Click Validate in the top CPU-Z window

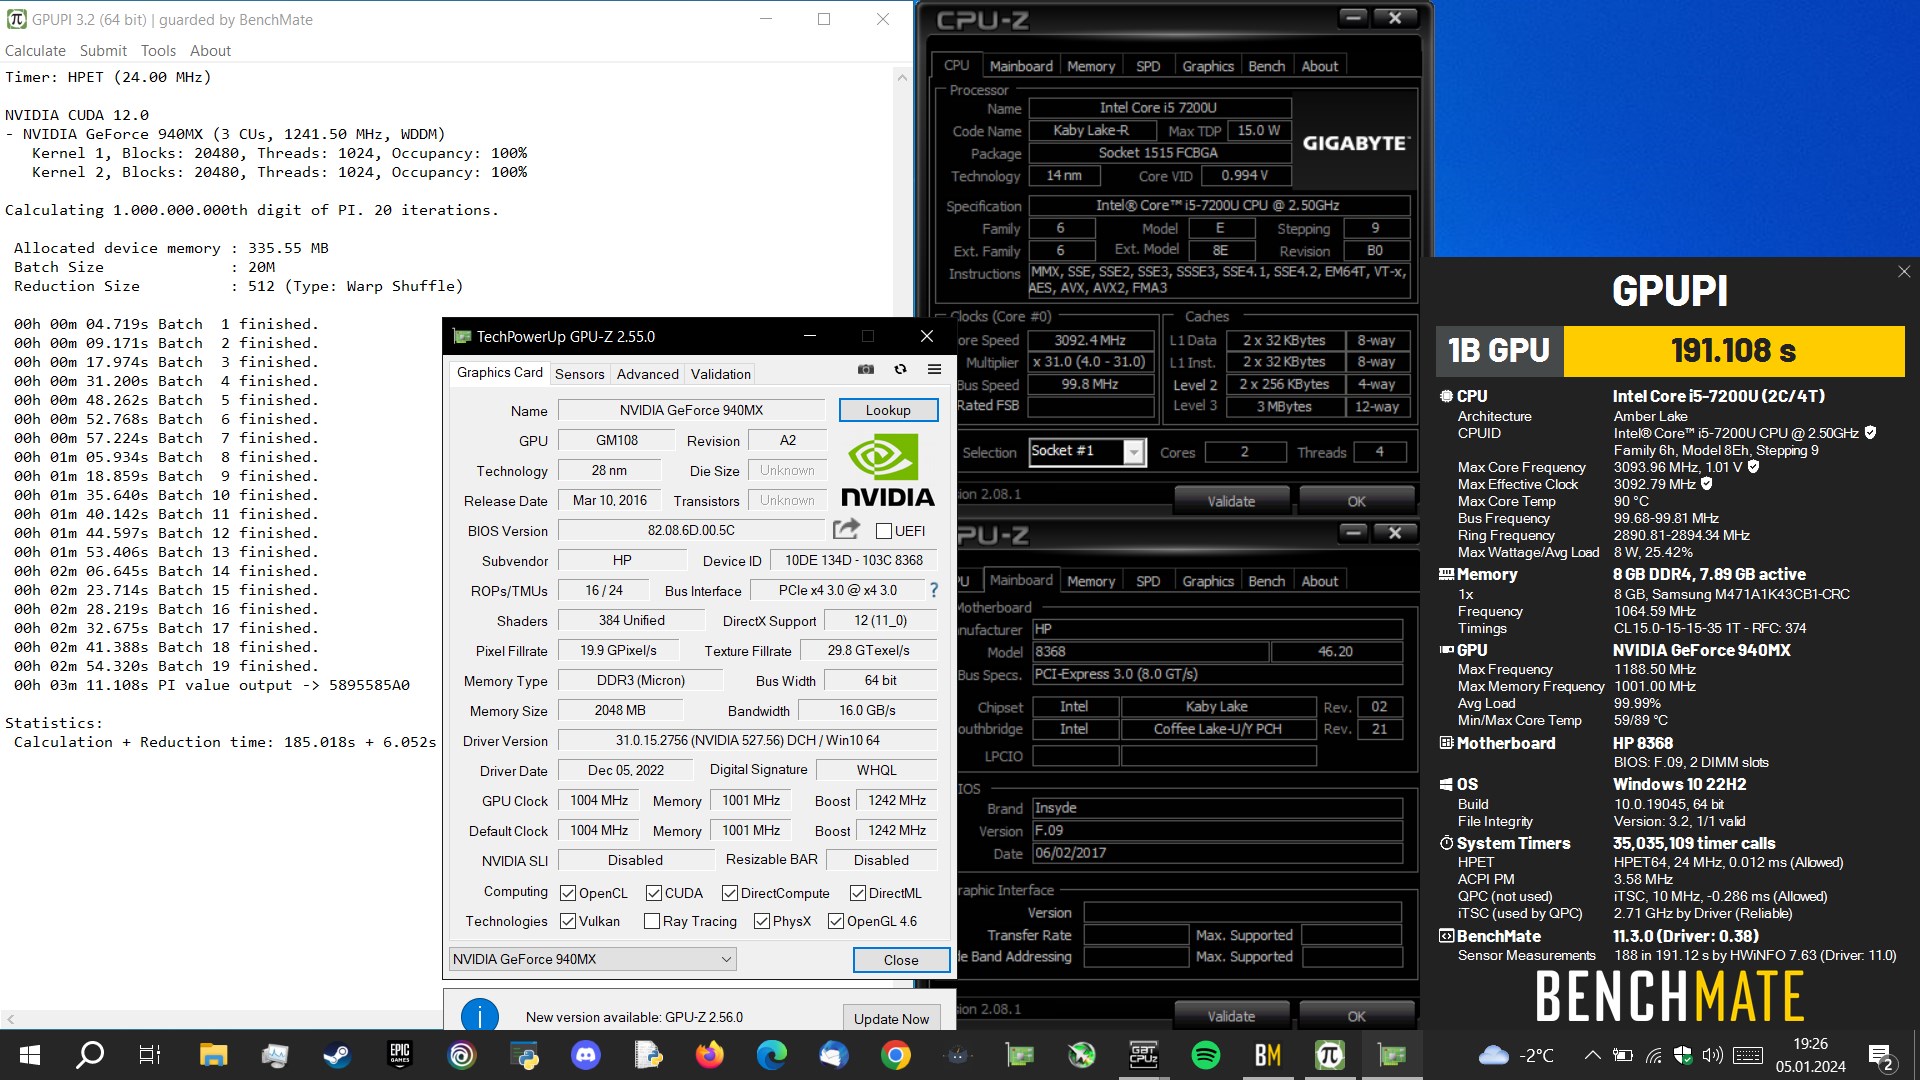click(x=1231, y=501)
